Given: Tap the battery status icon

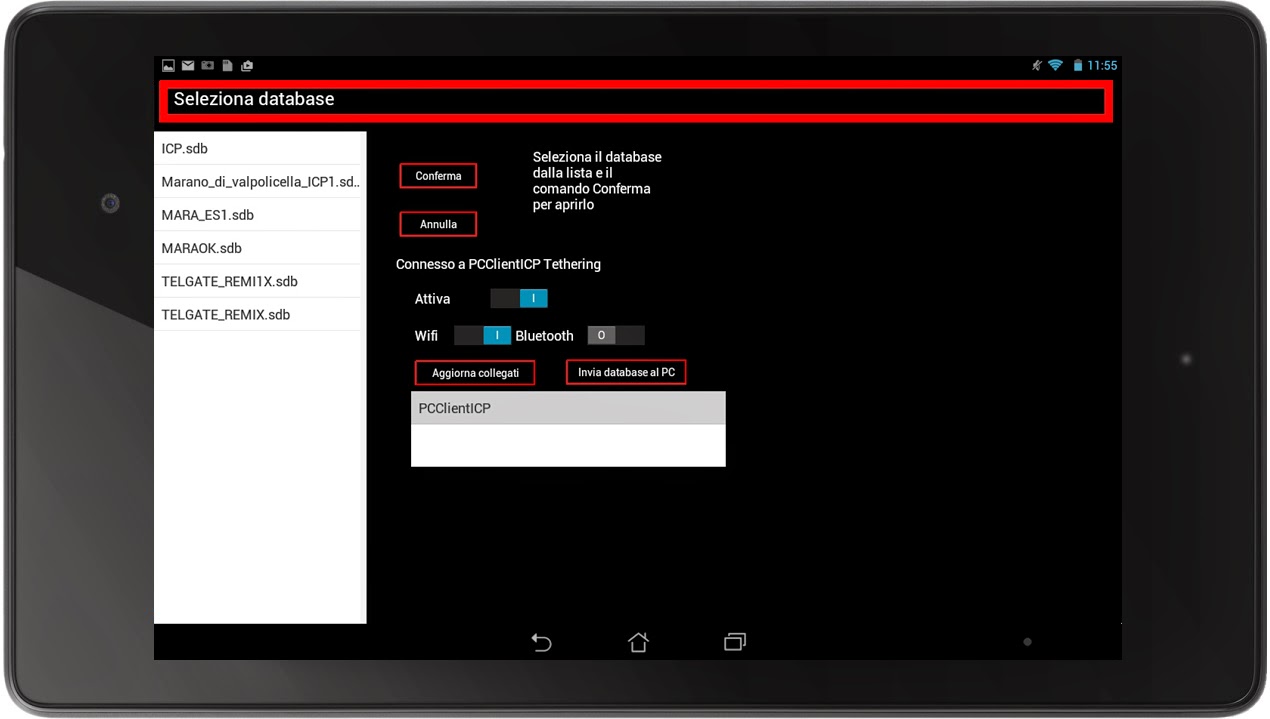Looking at the screenshot, I should [1078, 65].
